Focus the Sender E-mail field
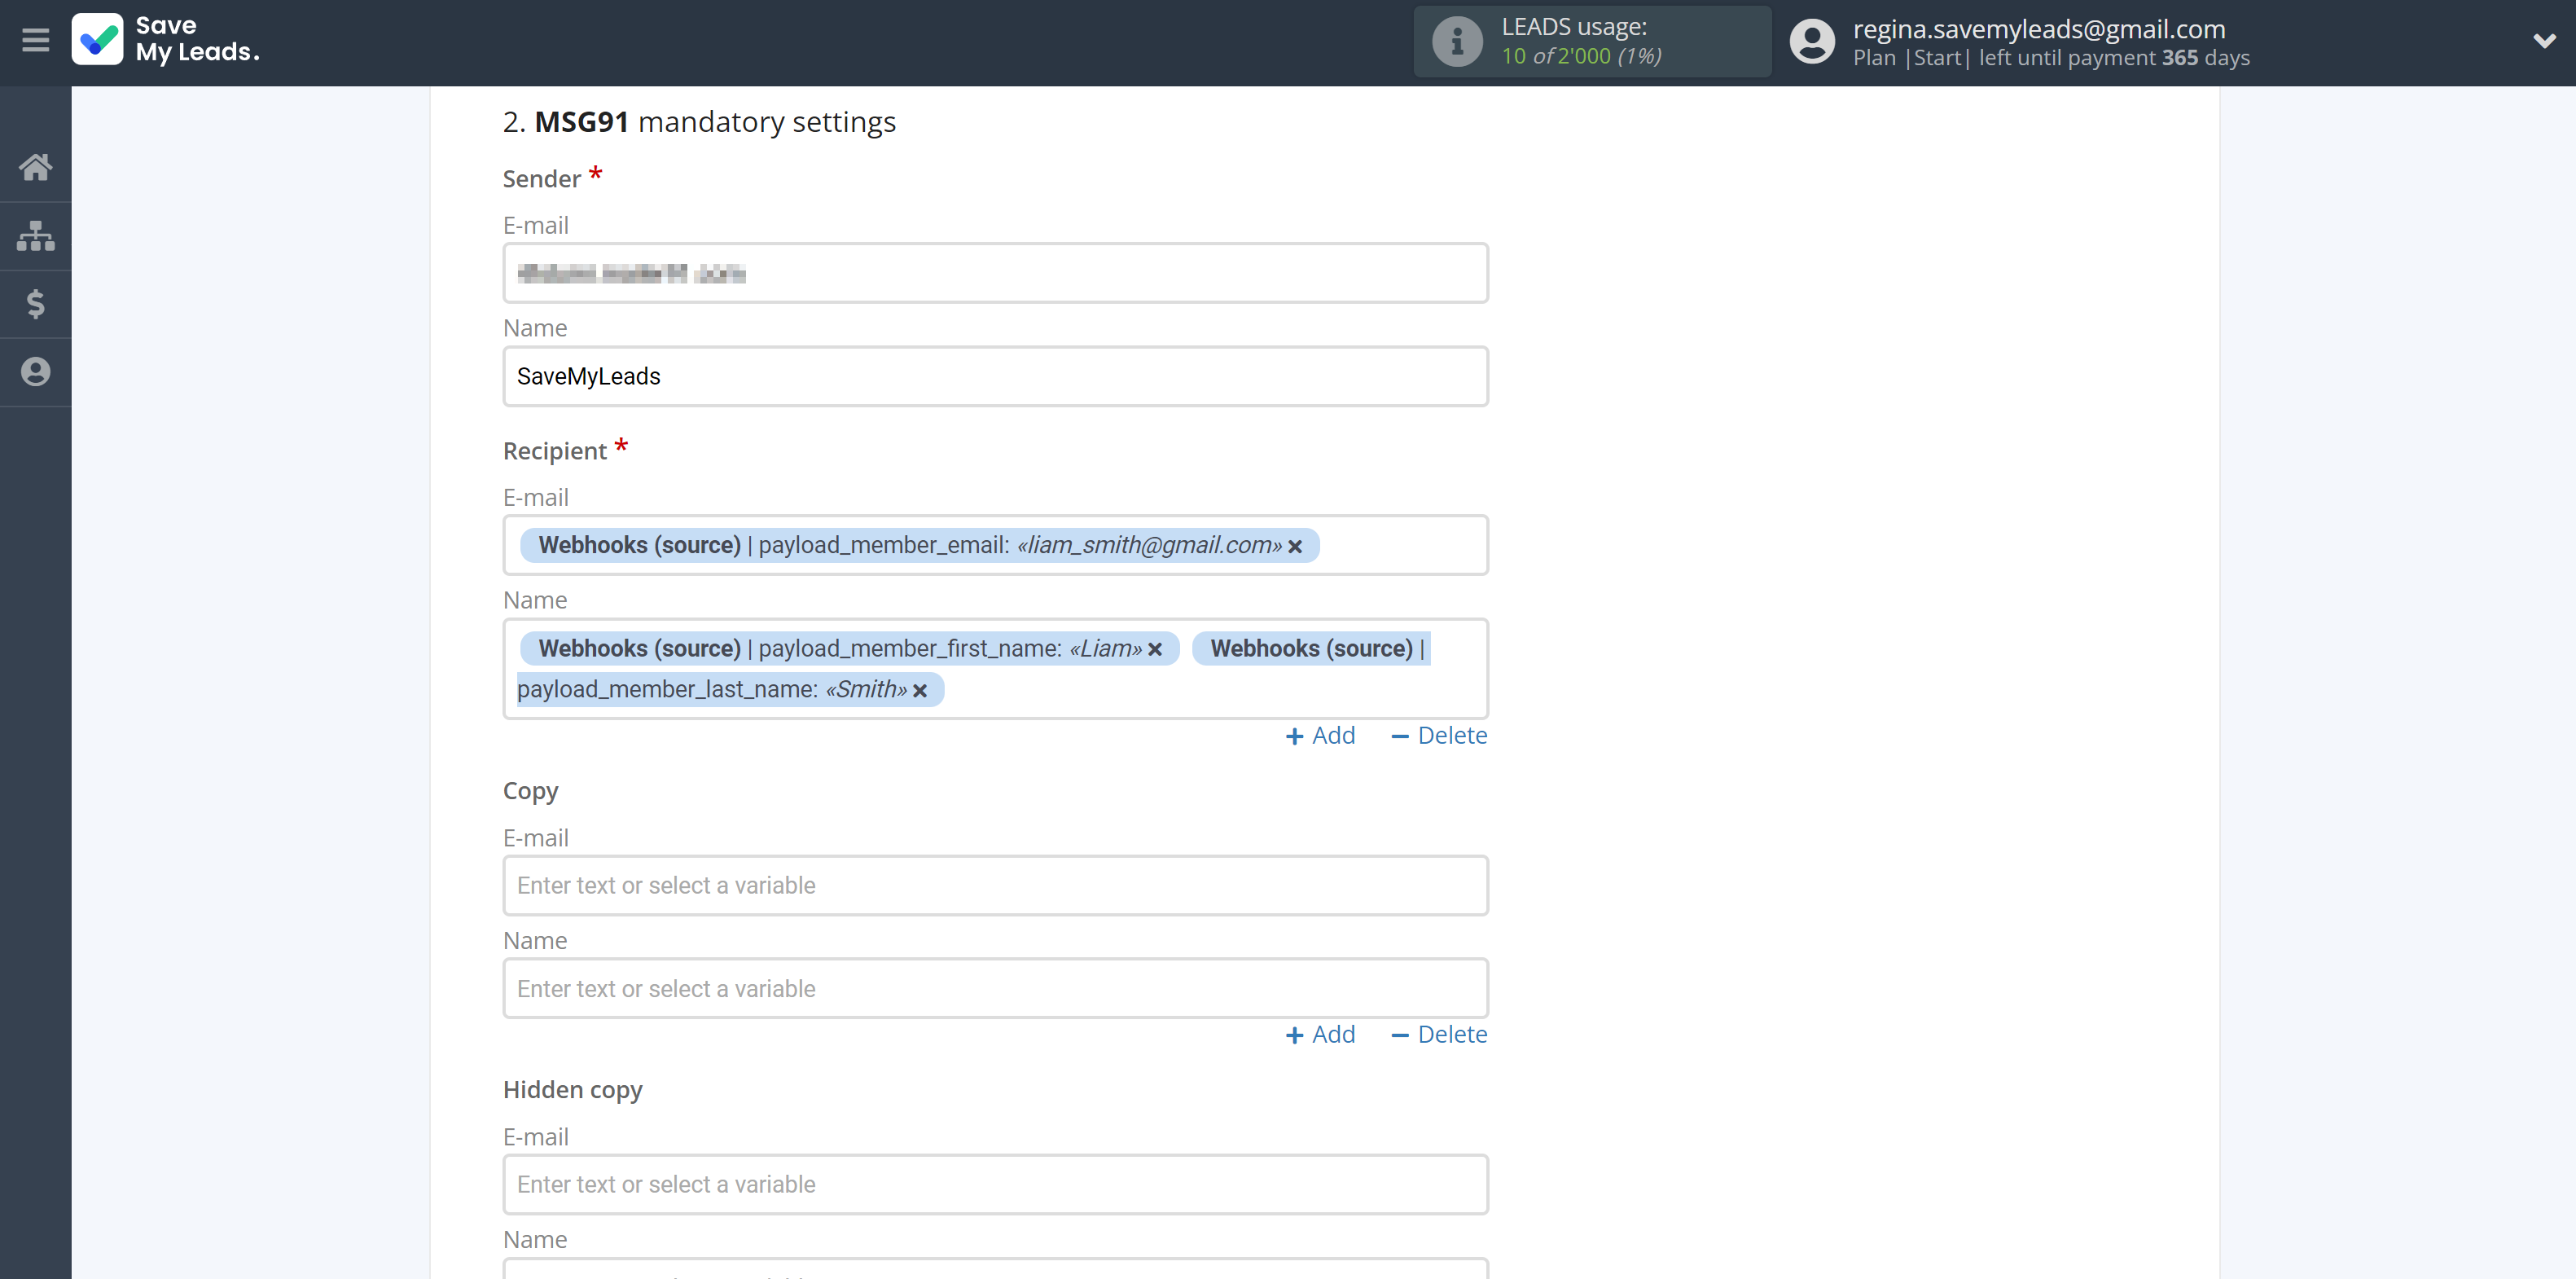2576x1279 pixels. (x=995, y=273)
